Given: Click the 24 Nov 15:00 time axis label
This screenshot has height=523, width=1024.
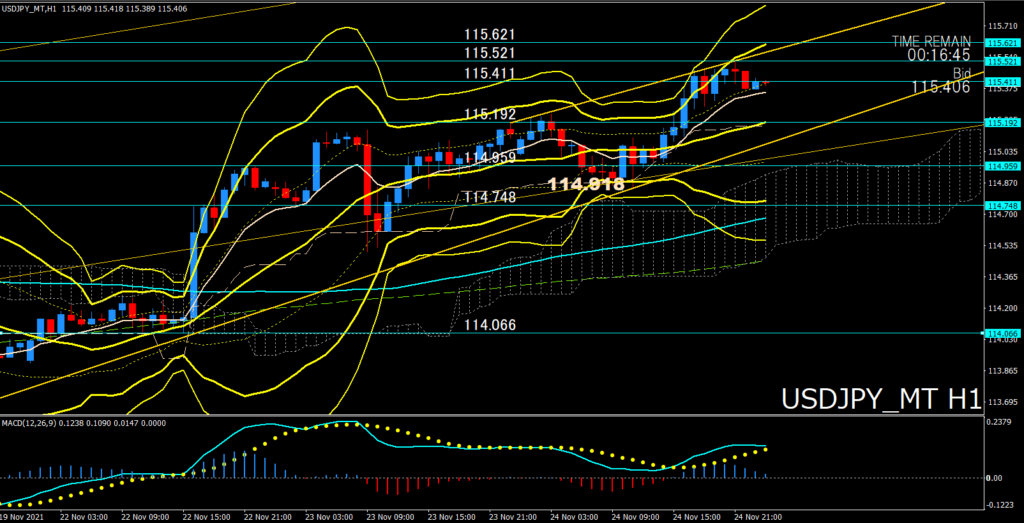Looking at the screenshot, I should click(x=699, y=516).
